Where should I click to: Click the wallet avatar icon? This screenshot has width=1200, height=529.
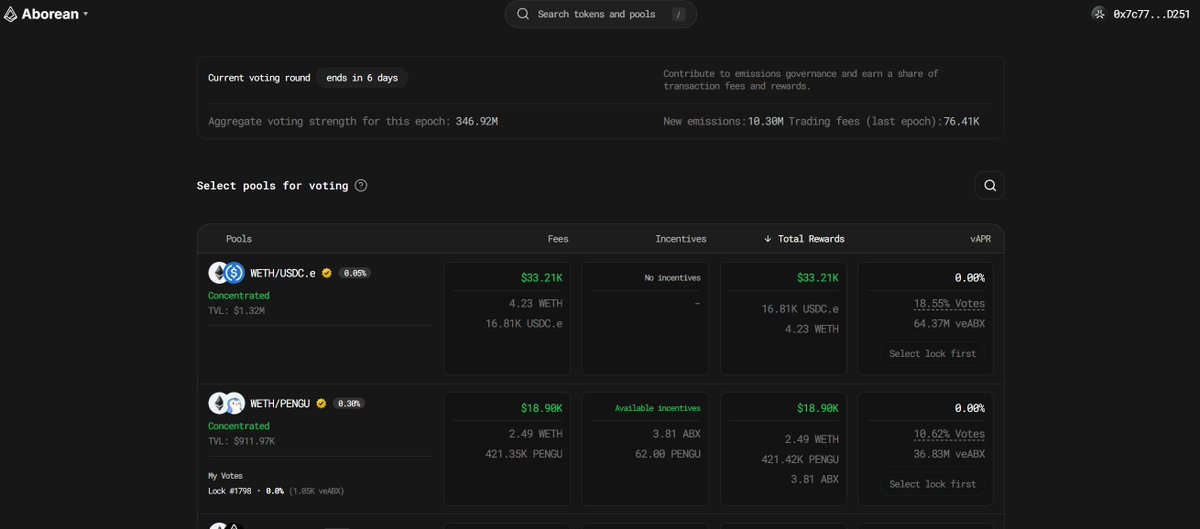click(x=1099, y=14)
